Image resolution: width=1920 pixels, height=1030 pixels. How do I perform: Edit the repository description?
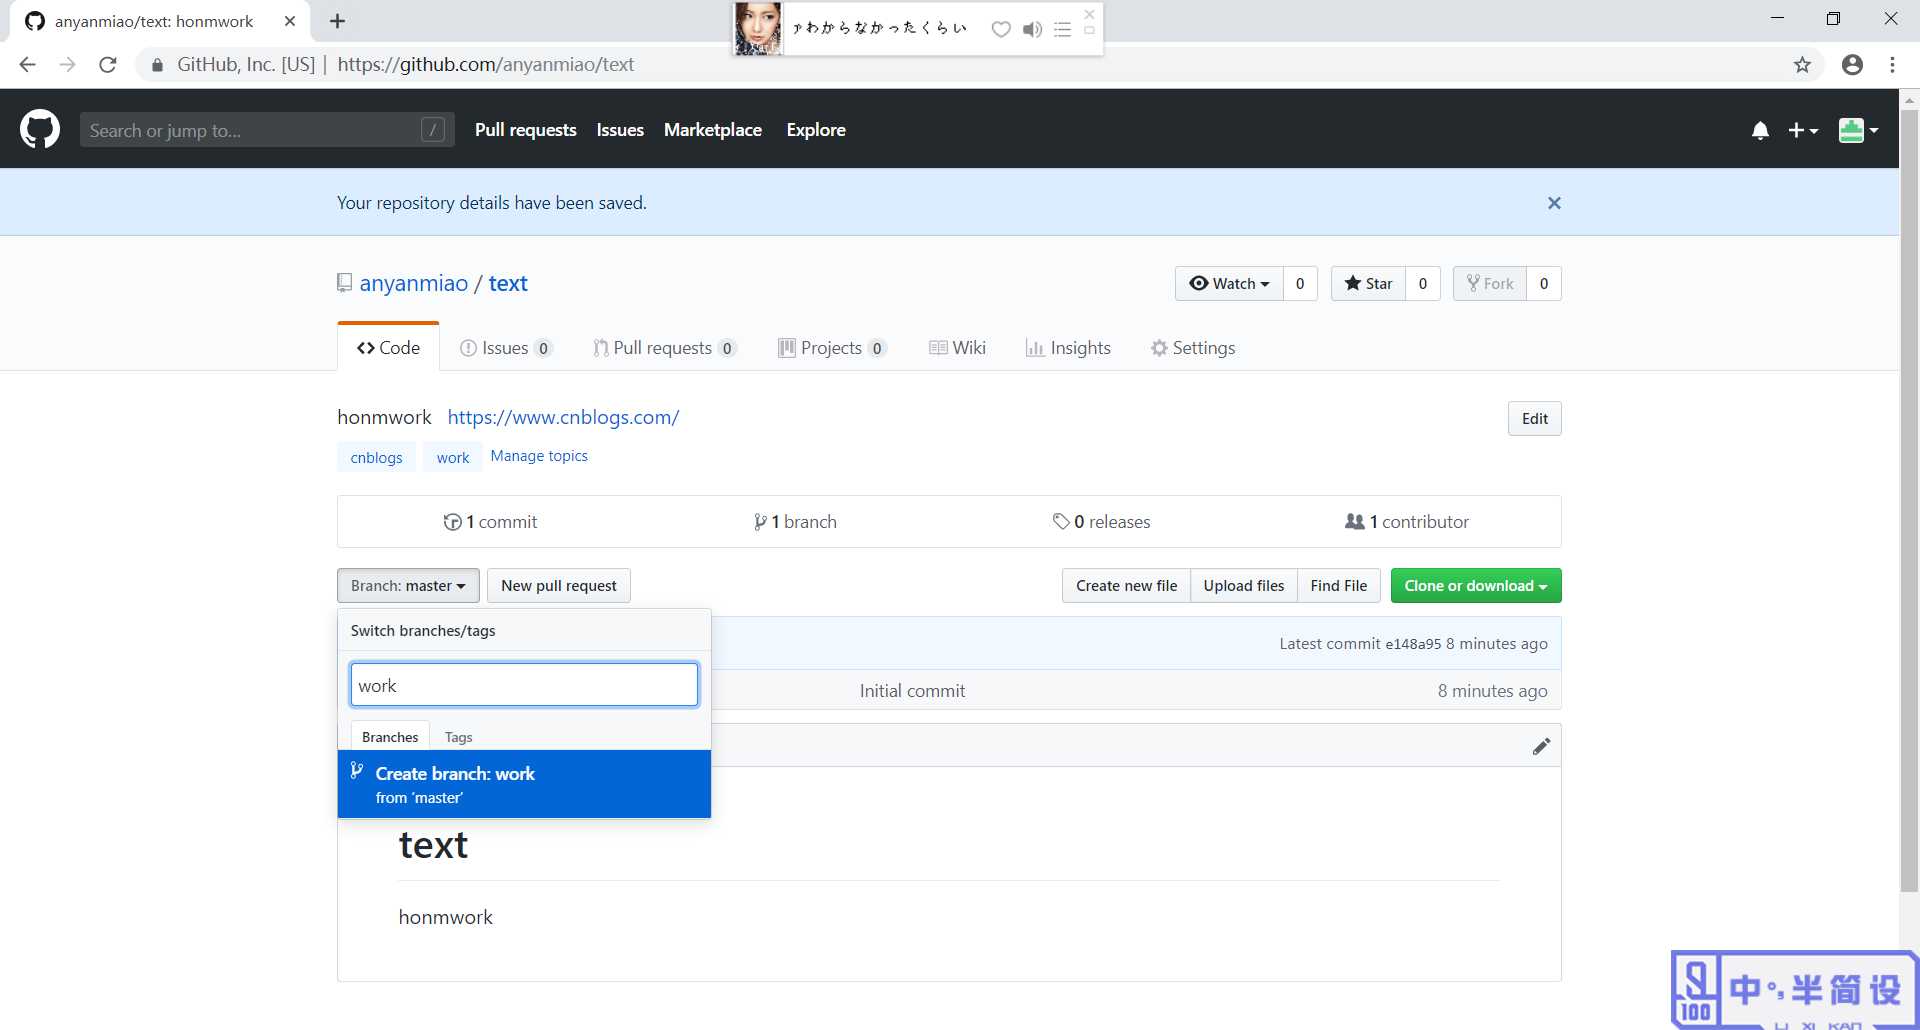point(1534,419)
